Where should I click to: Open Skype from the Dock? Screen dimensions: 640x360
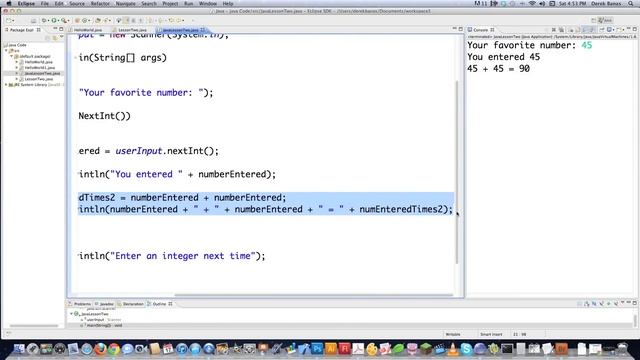coord(466,349)
